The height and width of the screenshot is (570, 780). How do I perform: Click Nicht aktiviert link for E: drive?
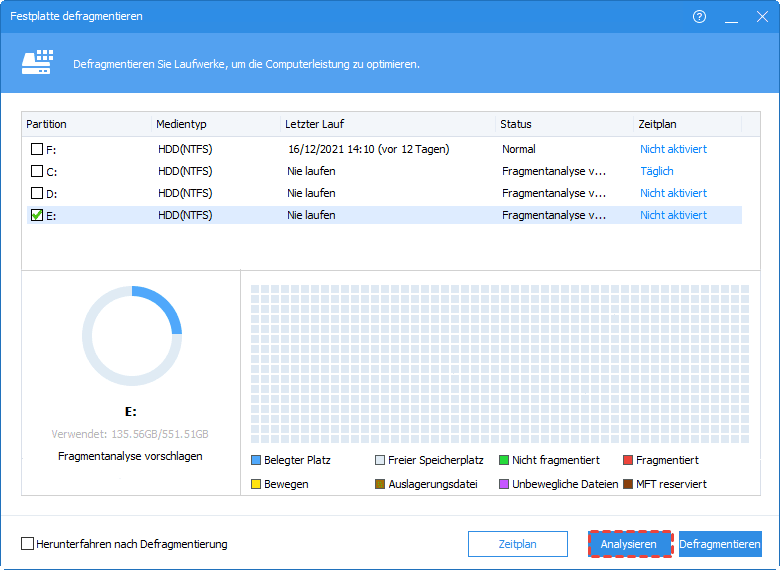[x=673, y=215]
